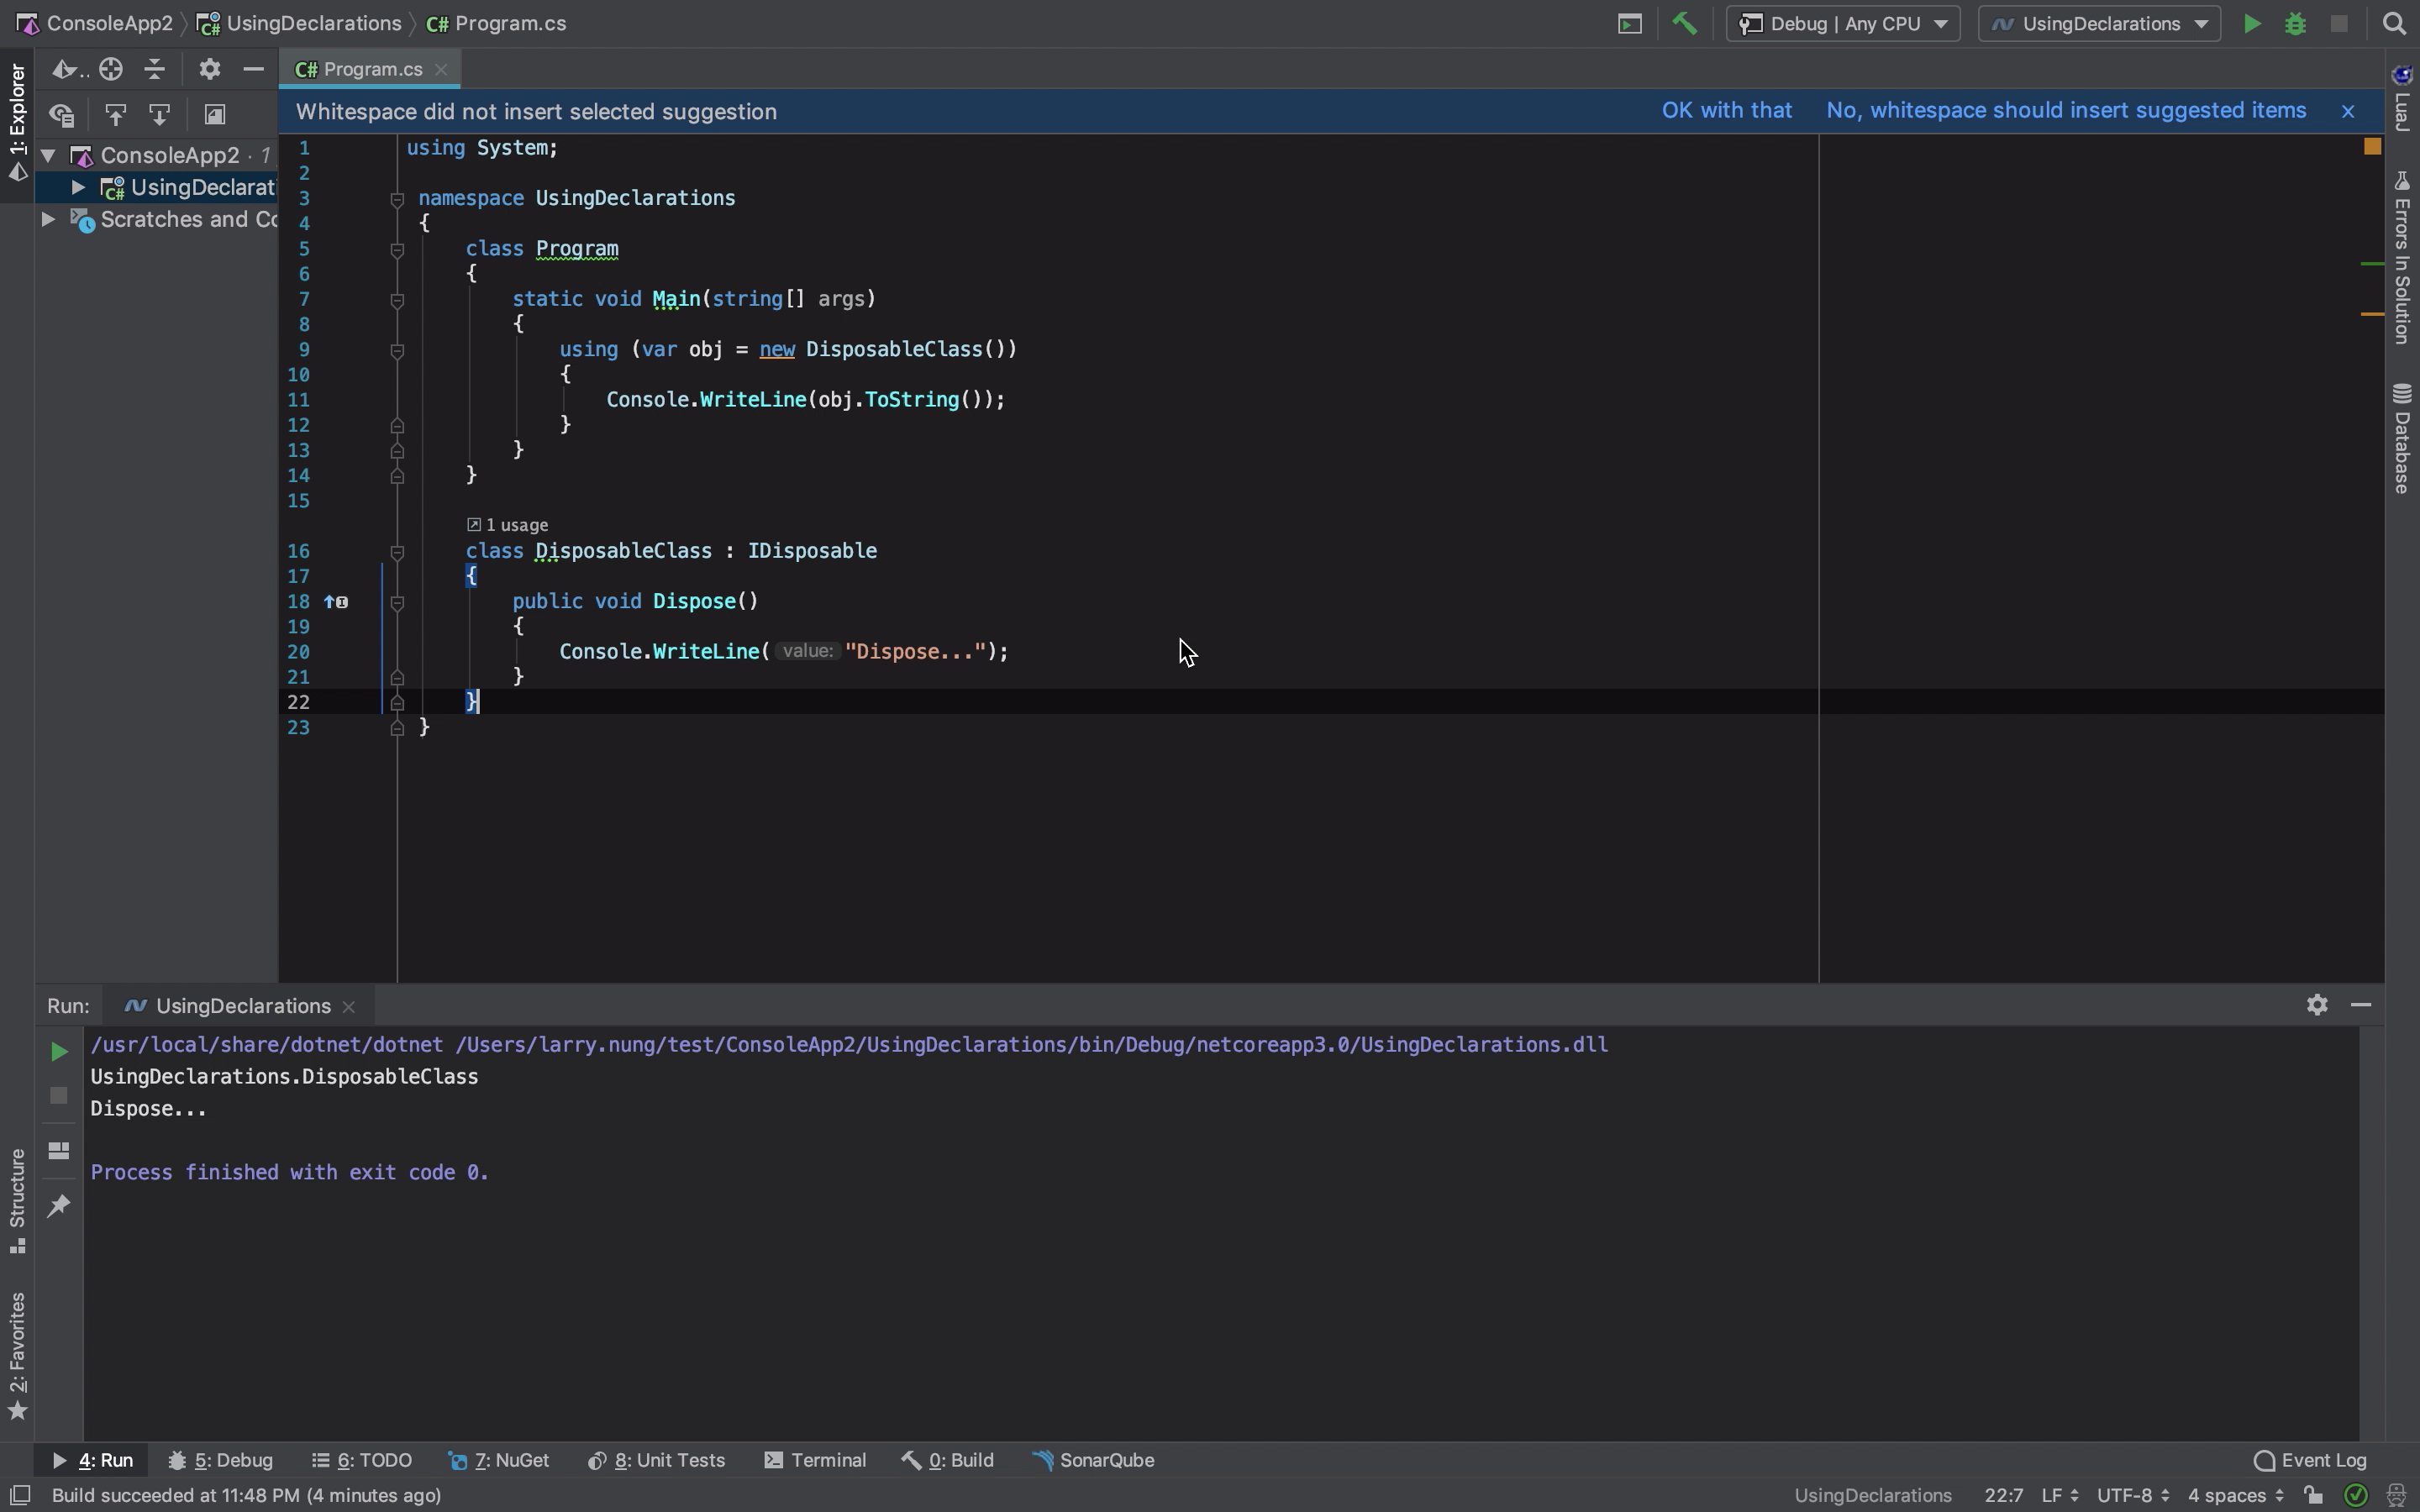Close the UsingDeclarations run tab

349,1007
